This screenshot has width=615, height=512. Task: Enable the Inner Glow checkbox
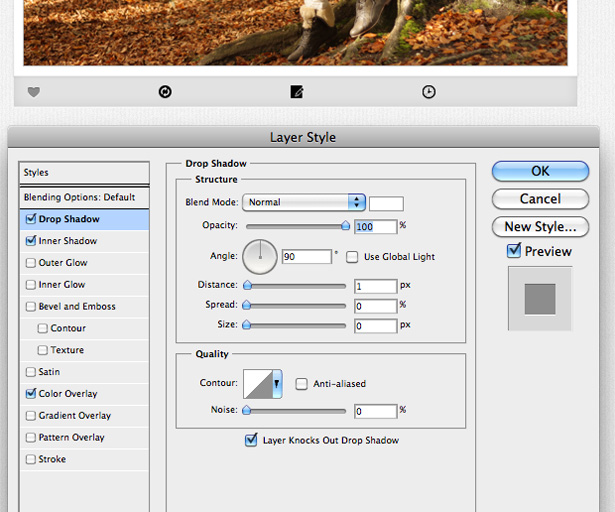click(x=31, y=284)
